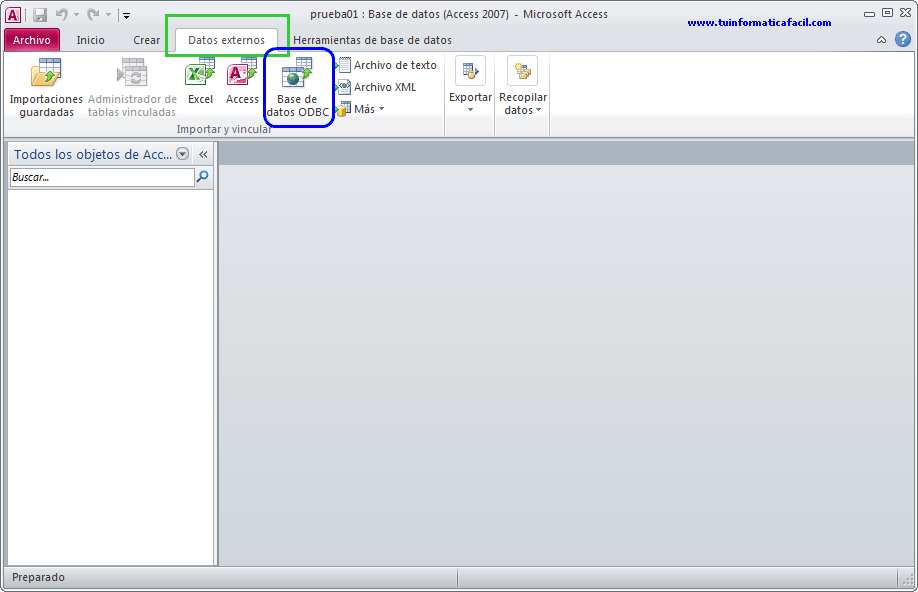This screenshot has width=918, height=592.
Task: Minimize the ribbon with caret button
Action: (x=881, y=40)
